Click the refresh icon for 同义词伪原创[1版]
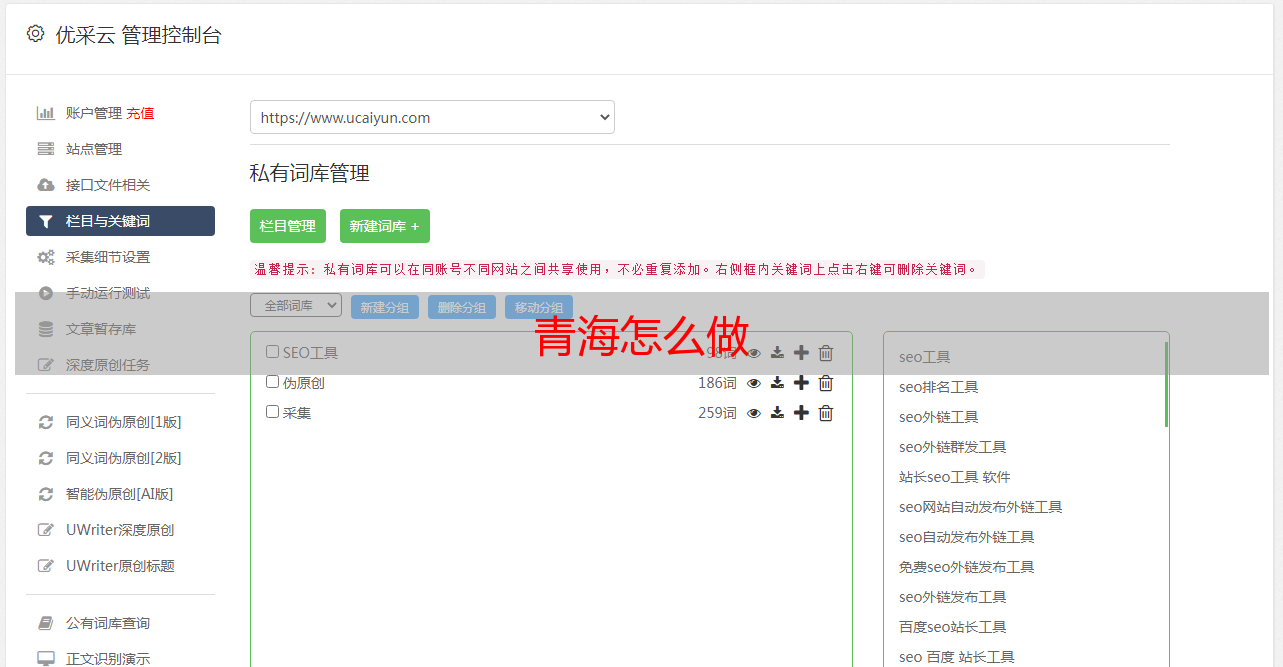1283x667 pixels. 46,422
